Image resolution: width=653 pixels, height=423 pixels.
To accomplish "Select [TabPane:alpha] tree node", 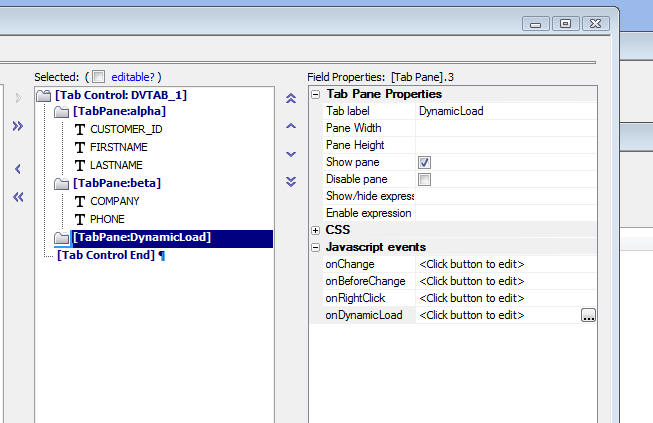I will click(120, 111).
